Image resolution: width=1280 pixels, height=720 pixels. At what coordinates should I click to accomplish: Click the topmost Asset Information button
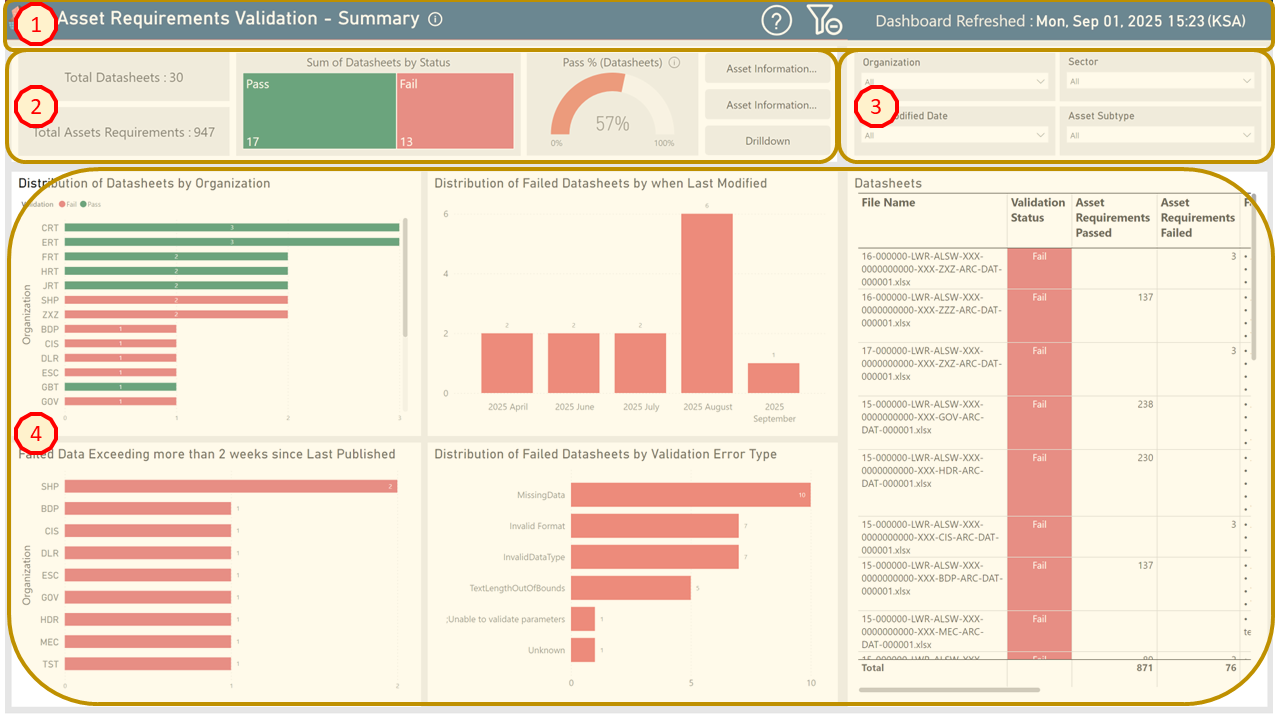pyautogui.click(x=767, y=69)
